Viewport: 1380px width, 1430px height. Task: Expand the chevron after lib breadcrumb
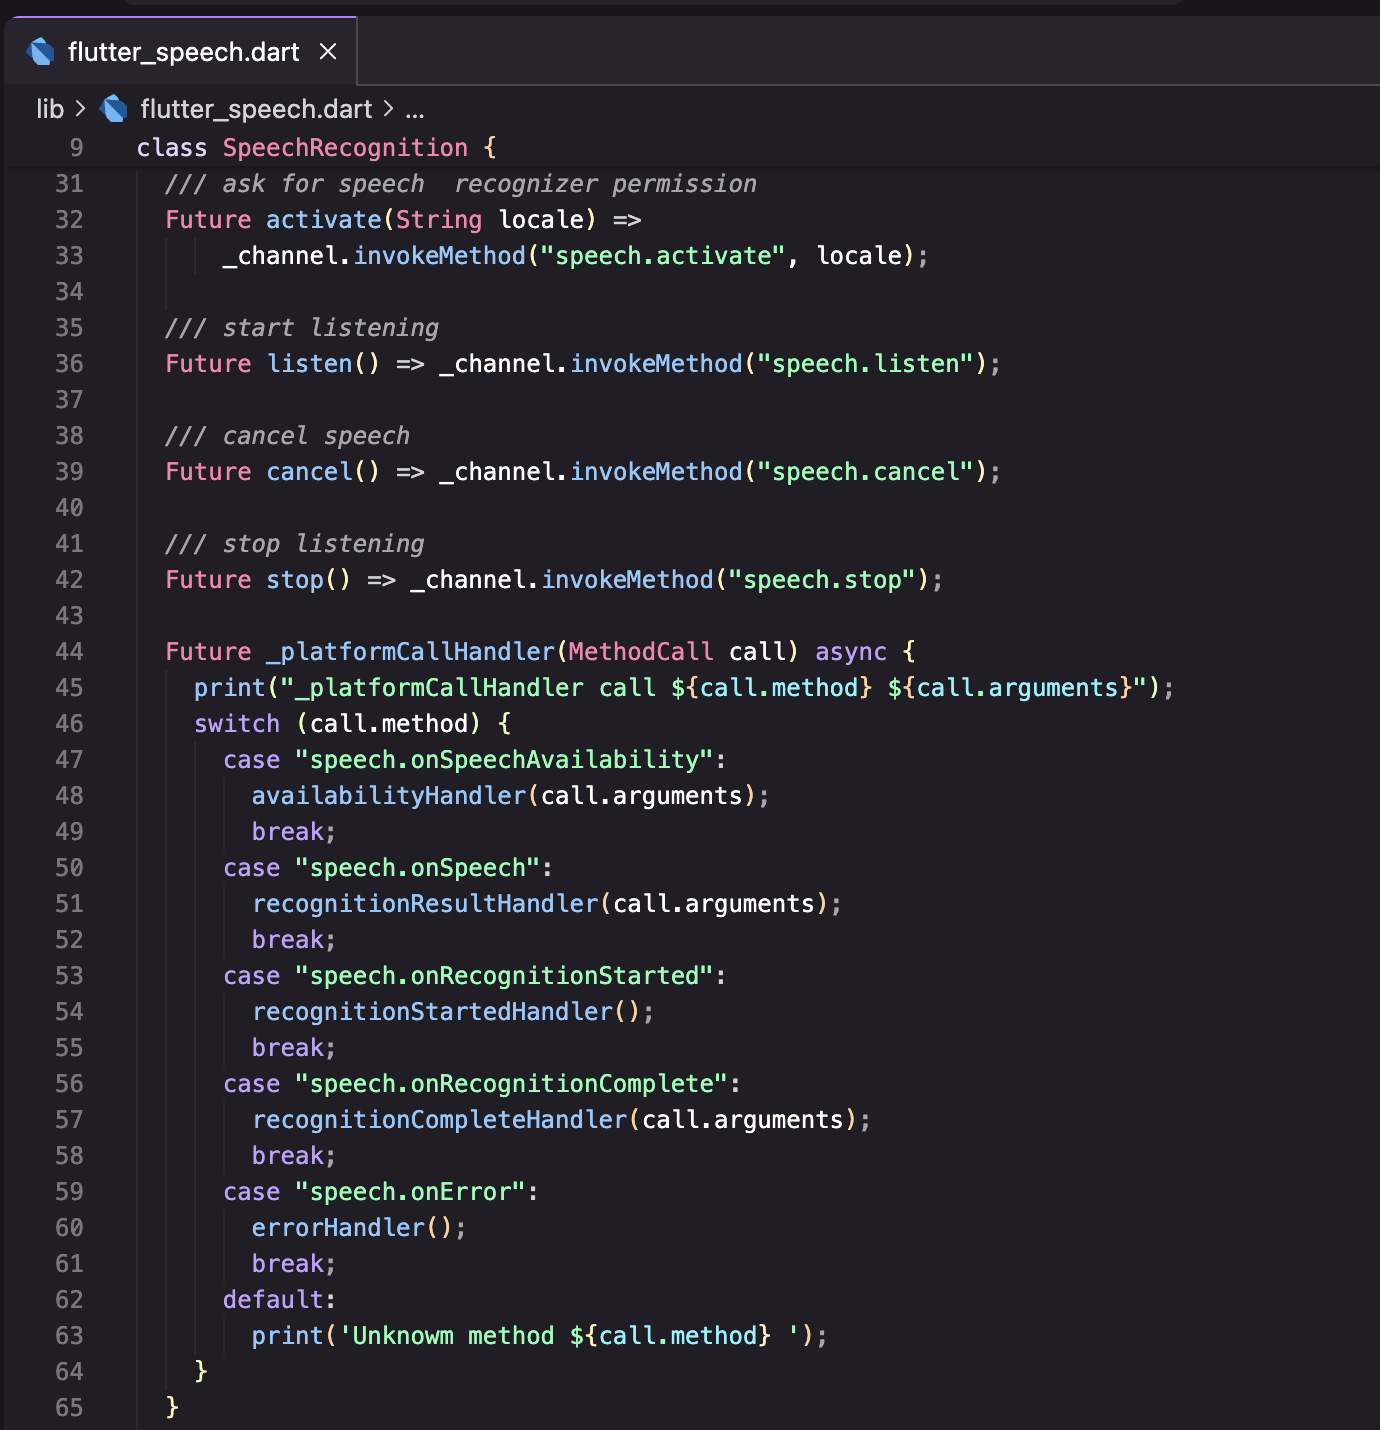[x=81, y=108]
